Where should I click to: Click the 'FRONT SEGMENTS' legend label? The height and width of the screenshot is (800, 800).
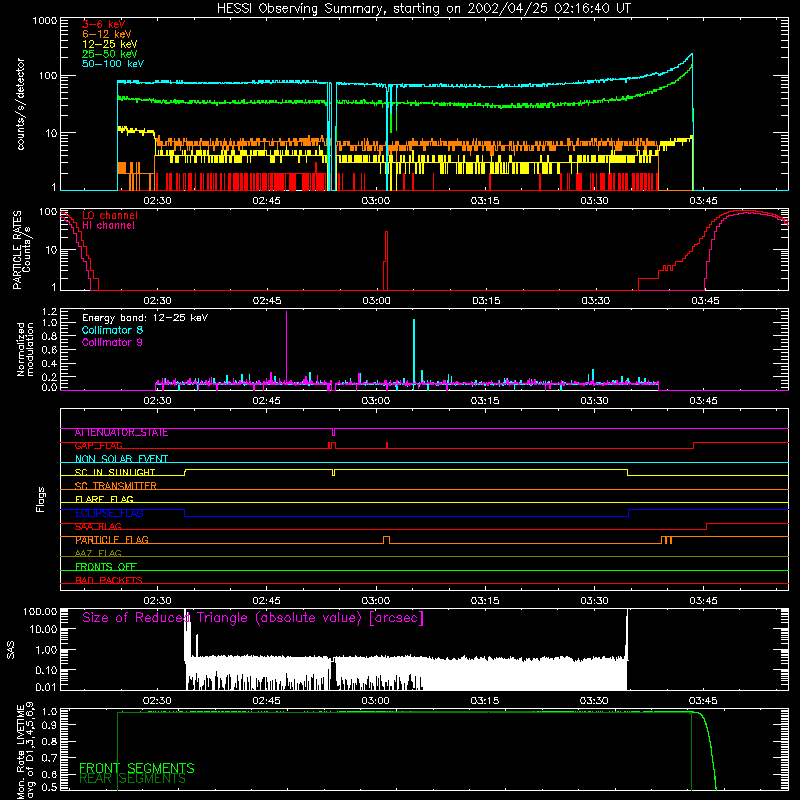click(137, 768)
